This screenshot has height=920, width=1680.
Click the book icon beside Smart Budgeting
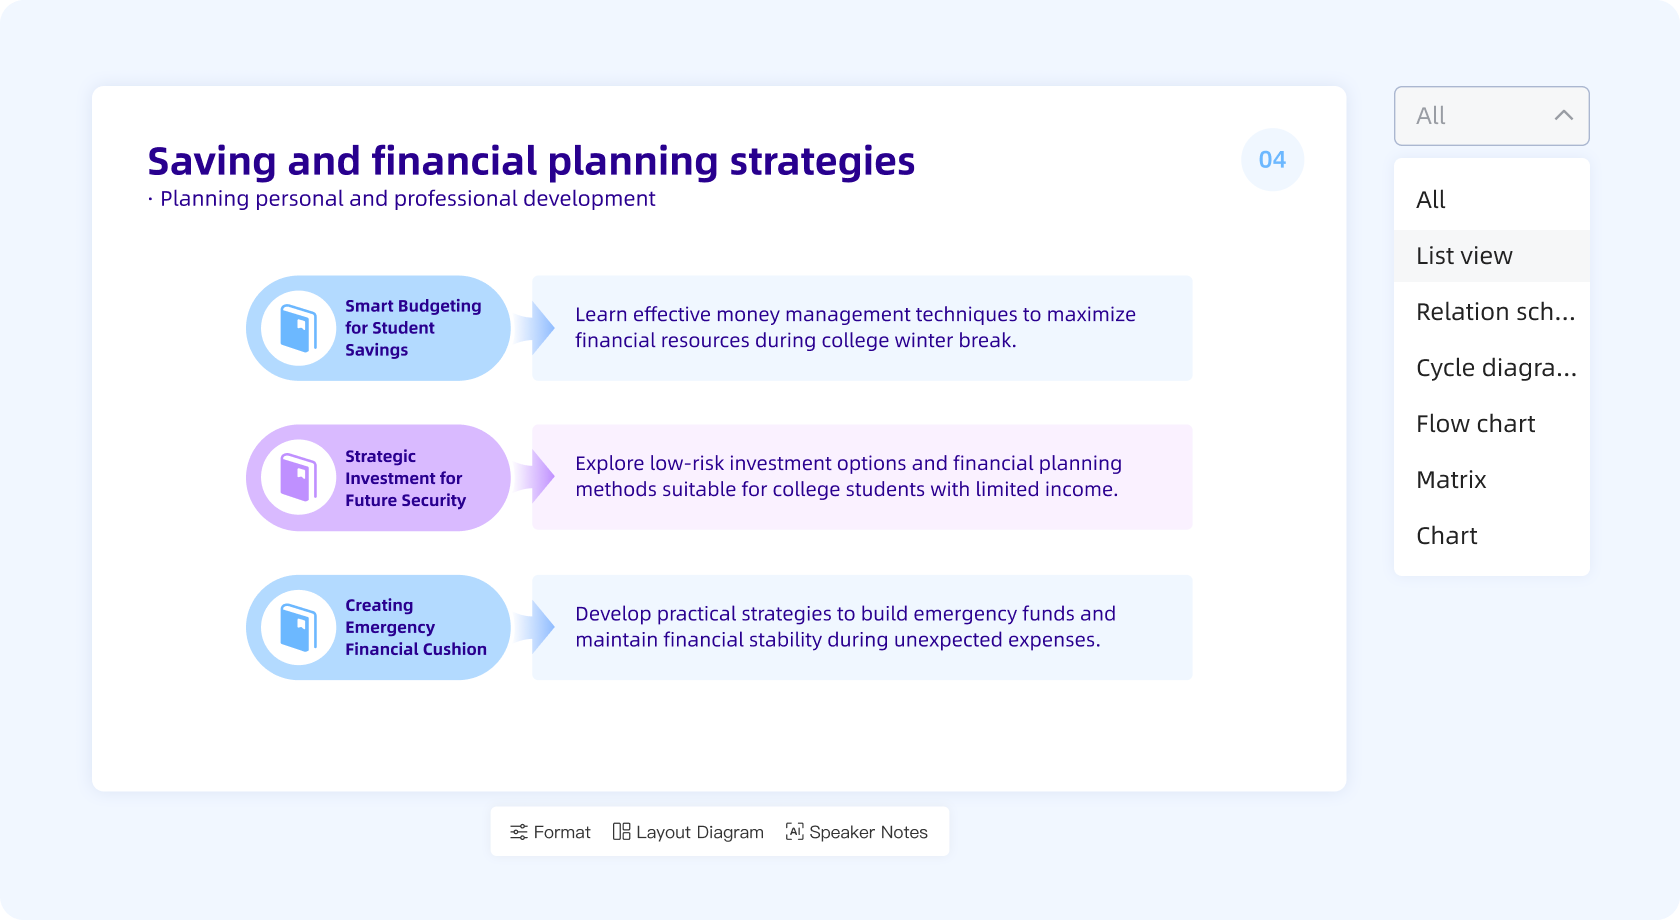tap(299, 328)
